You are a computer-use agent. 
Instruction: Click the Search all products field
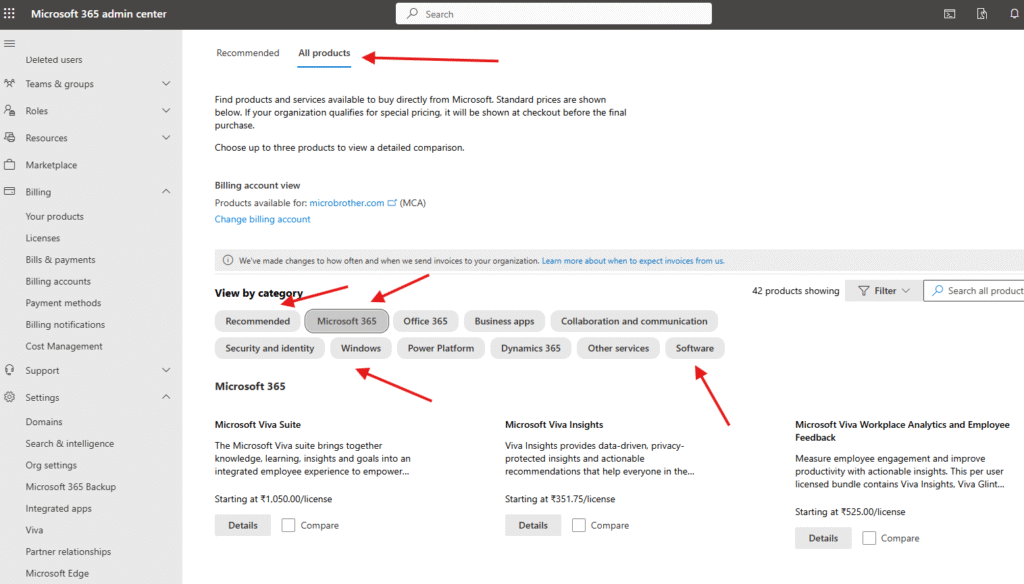(x=980, y=291)
